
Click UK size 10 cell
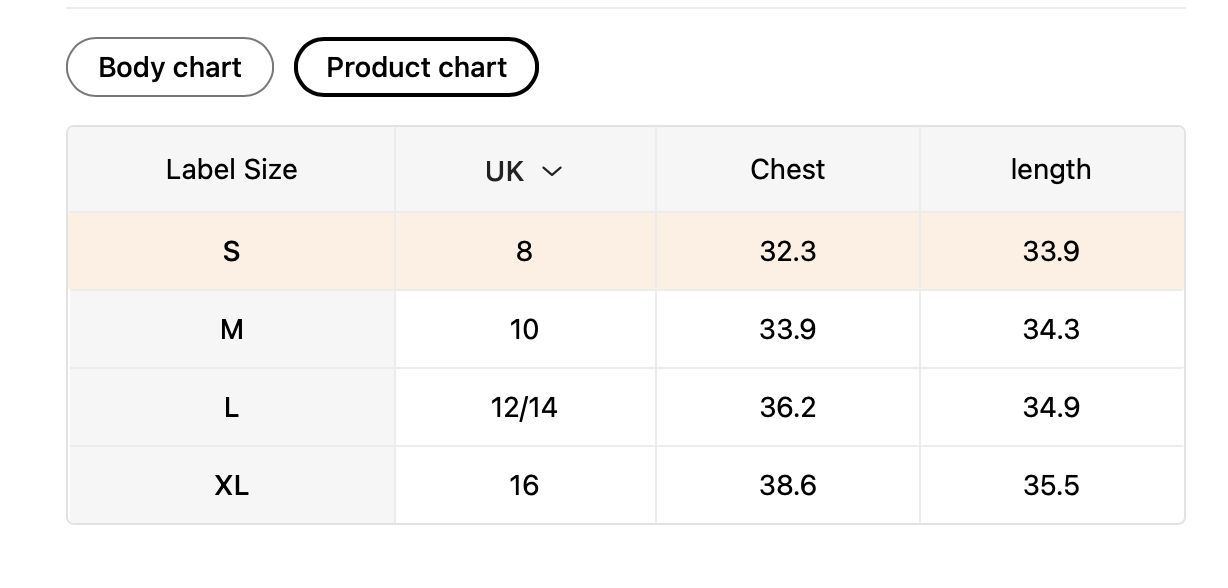pyautogui.click(x=524, y=329)
